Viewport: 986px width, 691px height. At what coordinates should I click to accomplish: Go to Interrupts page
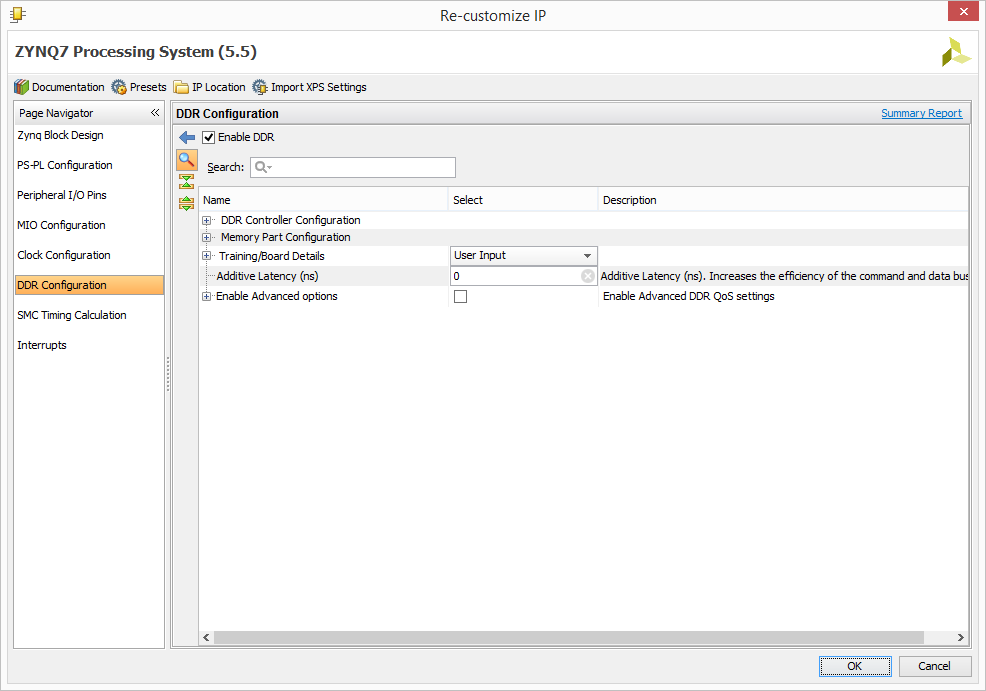42,345
